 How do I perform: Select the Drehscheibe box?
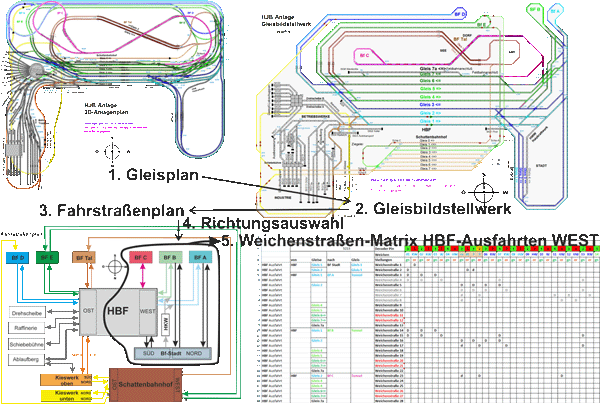pyautogui.click(x=27, y=313)
